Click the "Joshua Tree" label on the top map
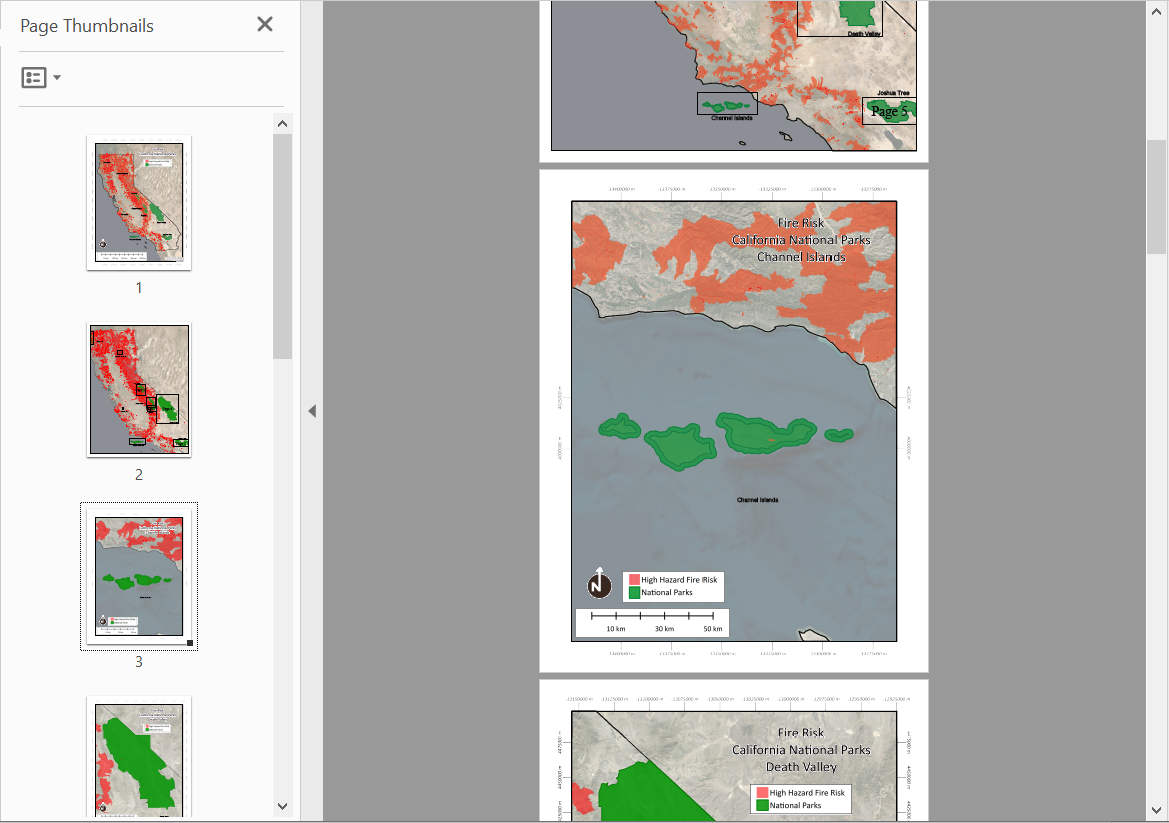 (x=893, y=93)
